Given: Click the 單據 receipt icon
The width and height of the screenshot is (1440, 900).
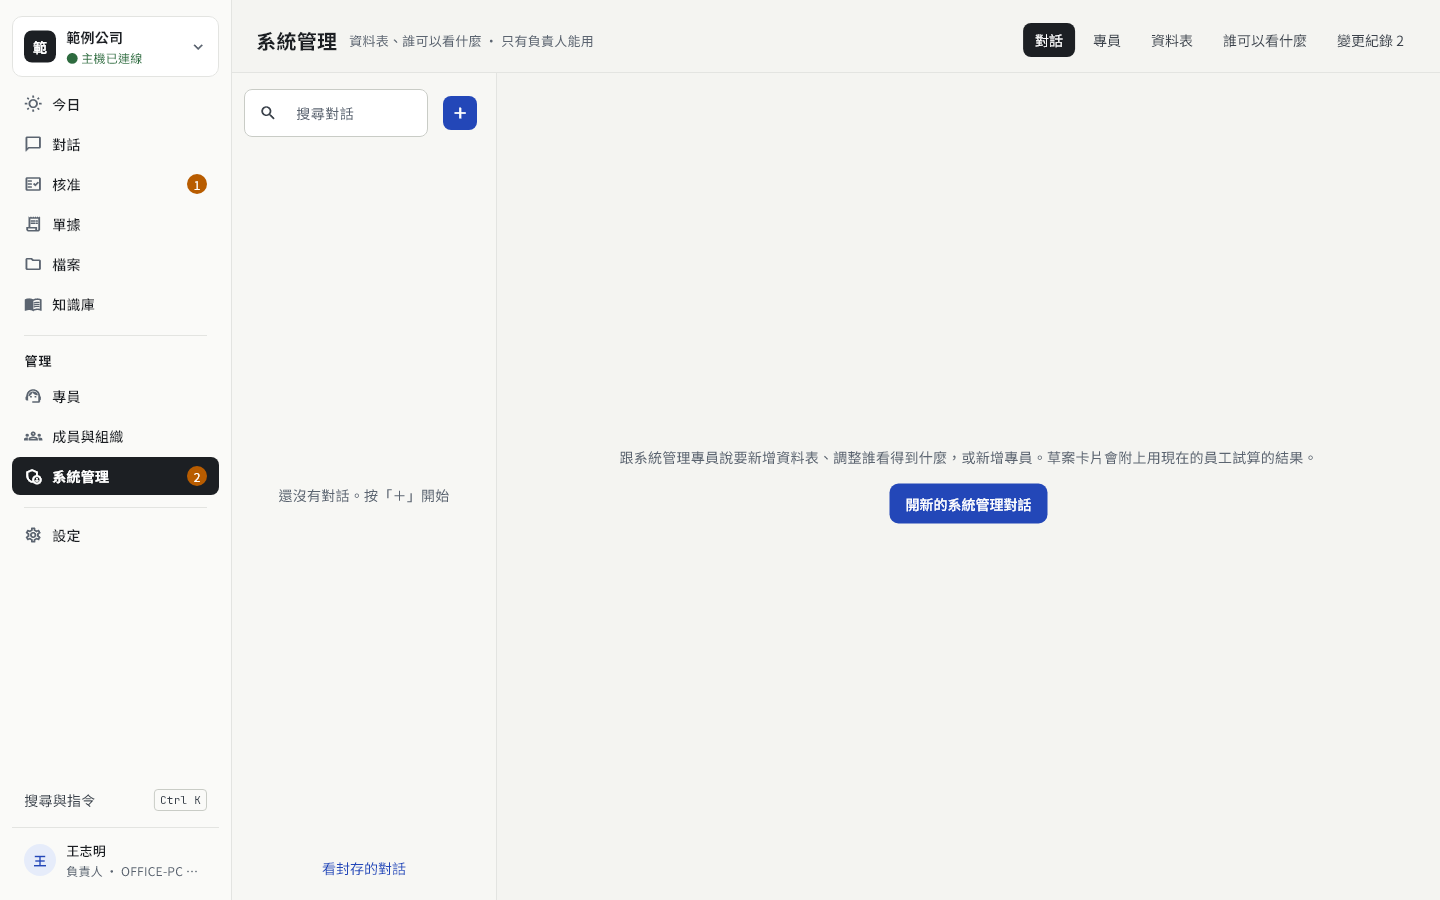Looking at the screenshot, I should pos(33,224).
